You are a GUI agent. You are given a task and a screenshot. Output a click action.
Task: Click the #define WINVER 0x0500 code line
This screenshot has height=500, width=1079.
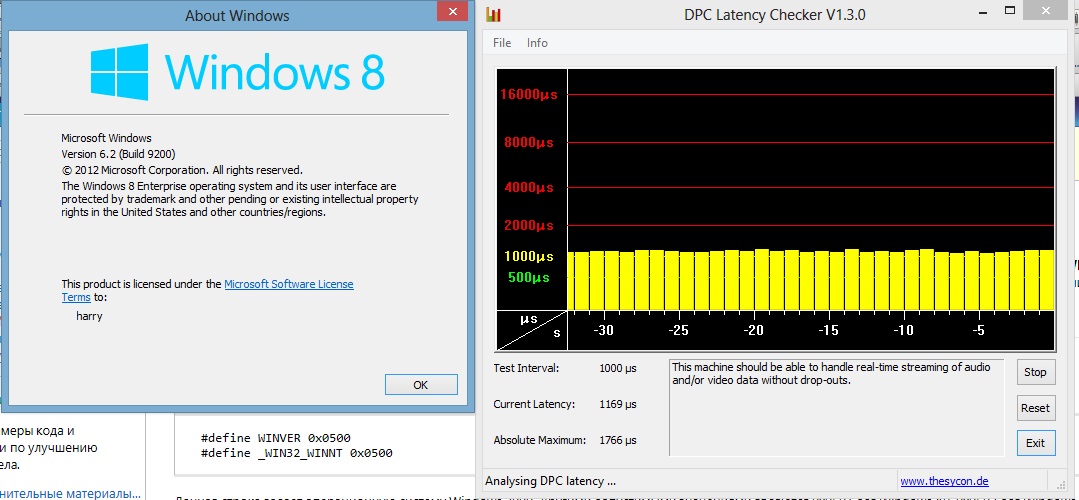(x=276, y=437)
